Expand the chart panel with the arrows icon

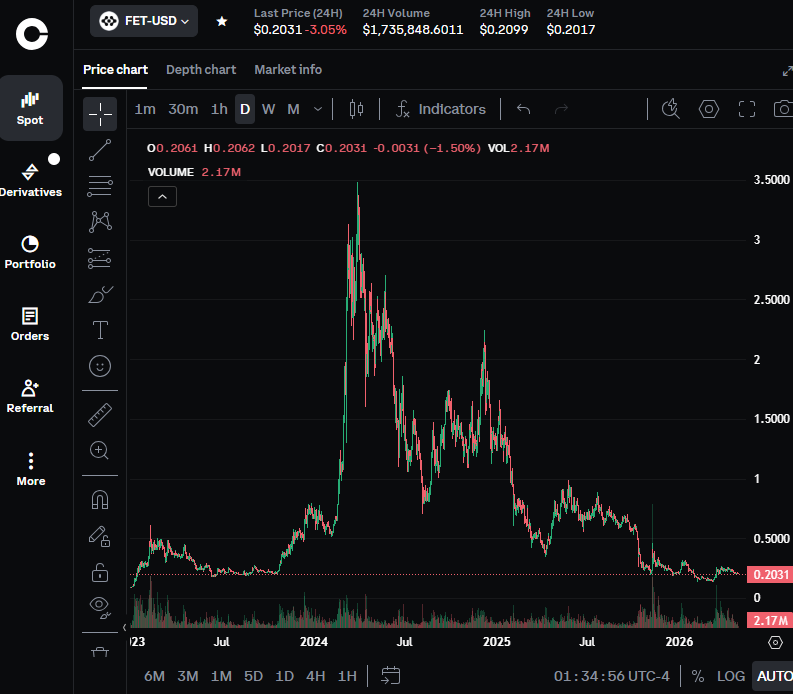787,71
